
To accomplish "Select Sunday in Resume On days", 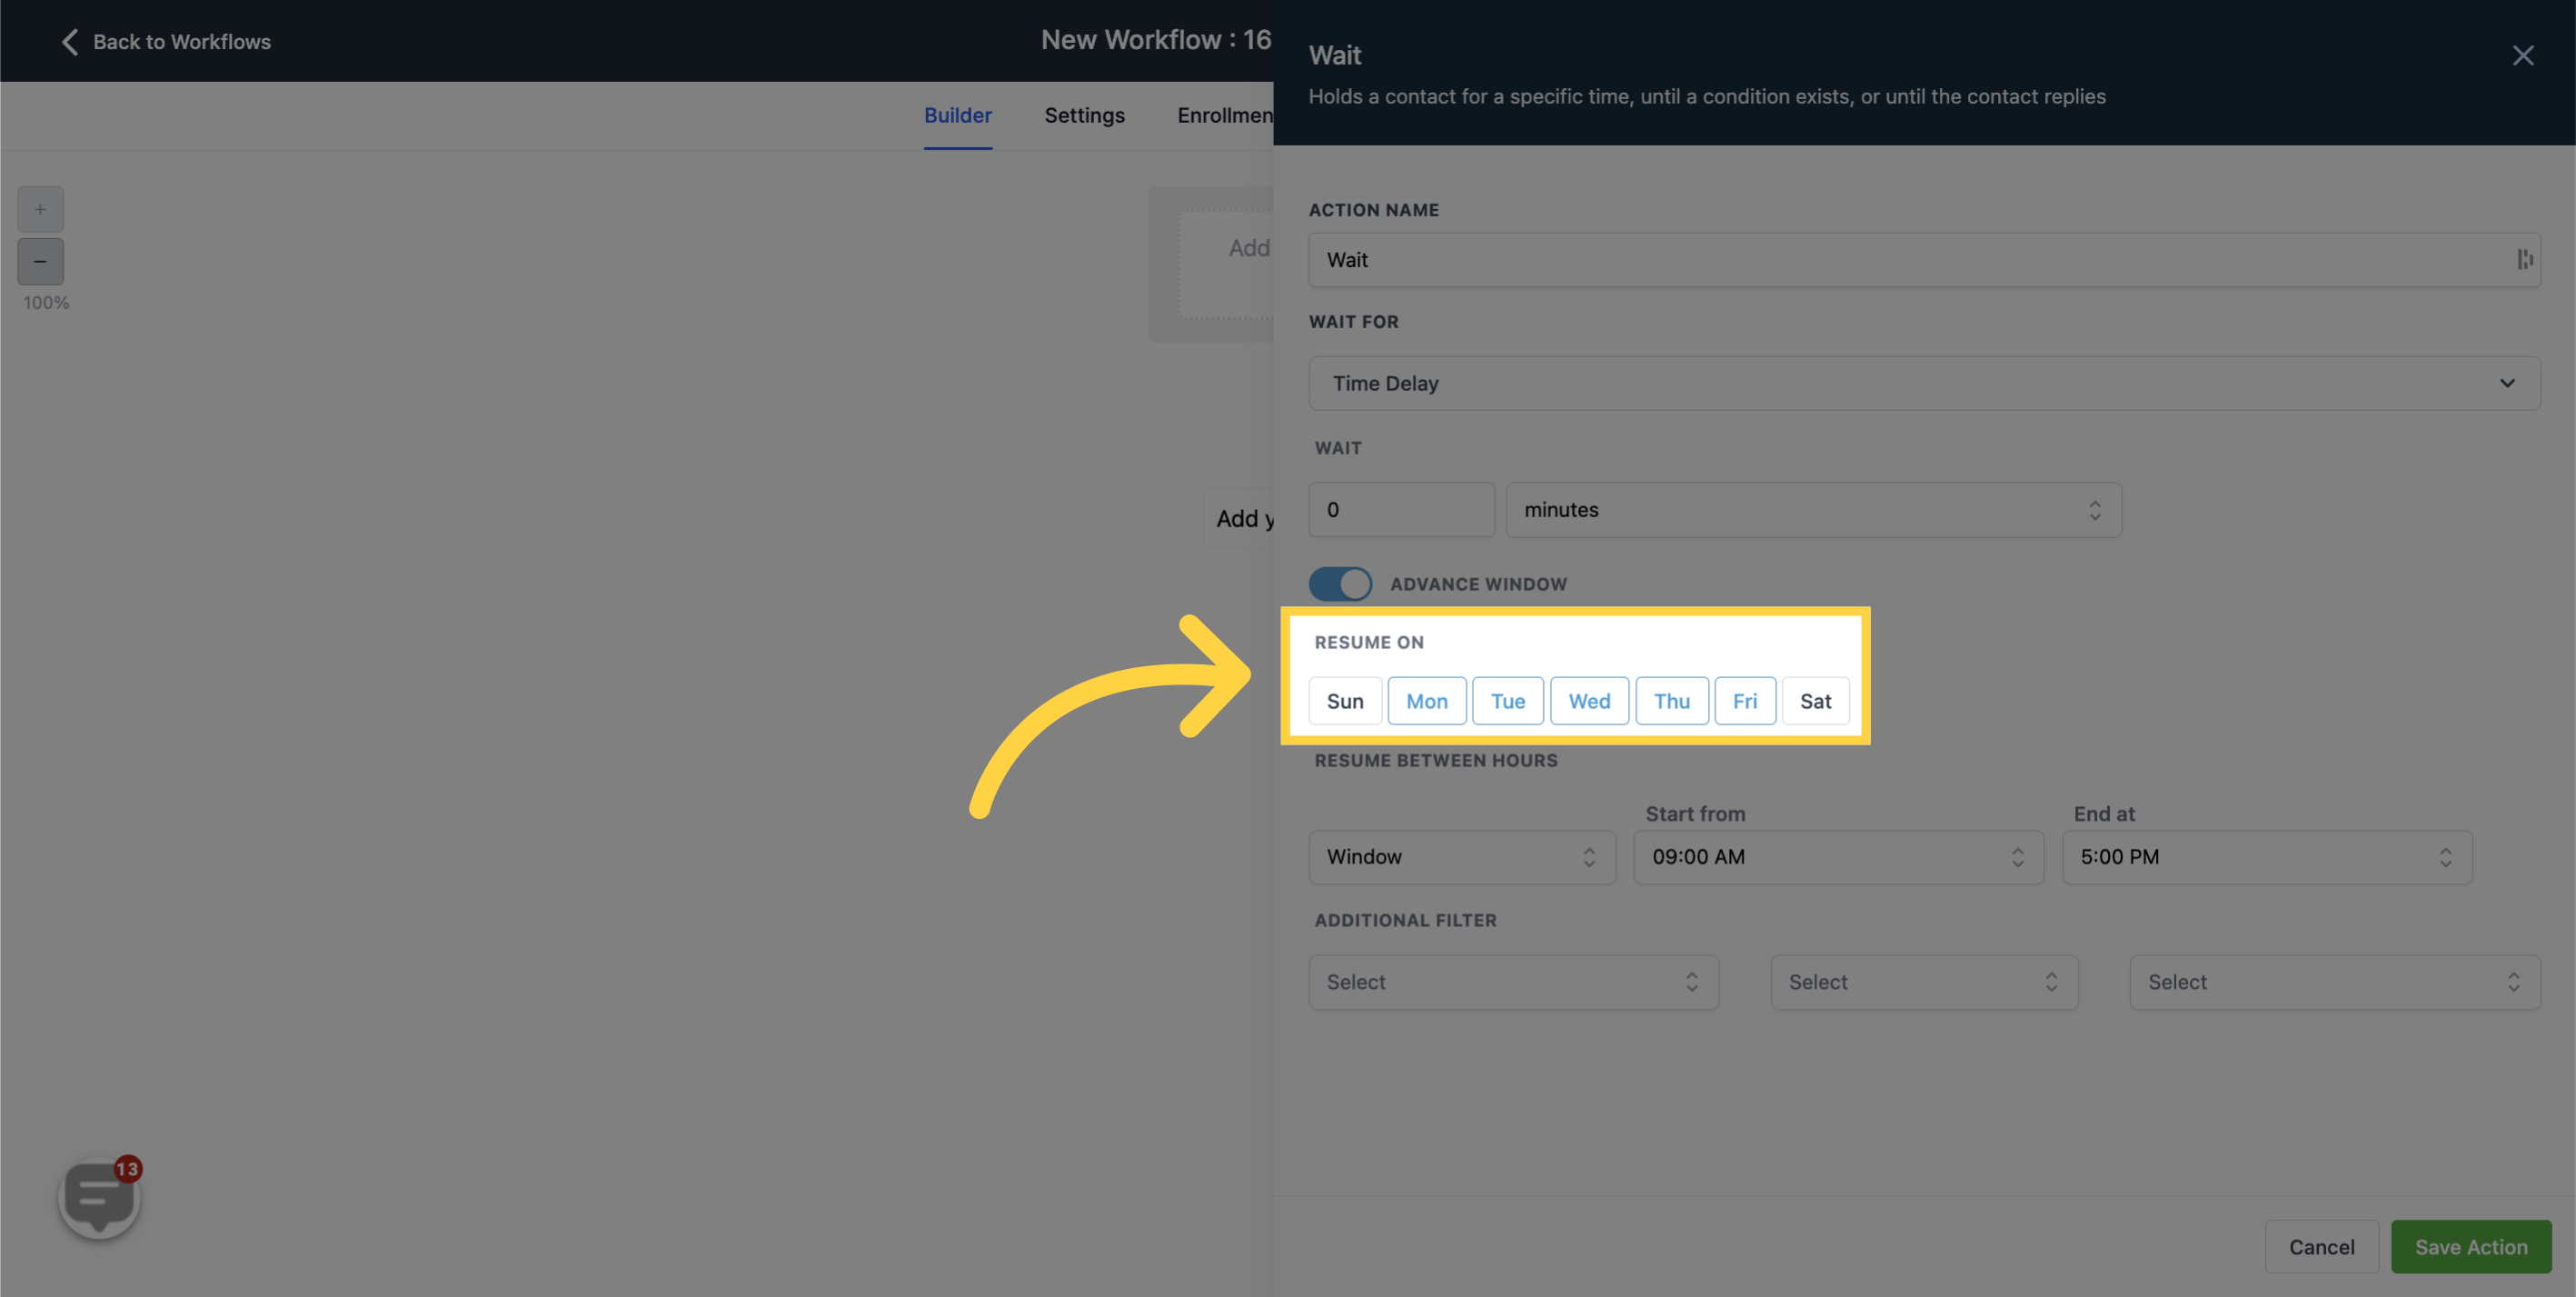I will coord(1344,698).
